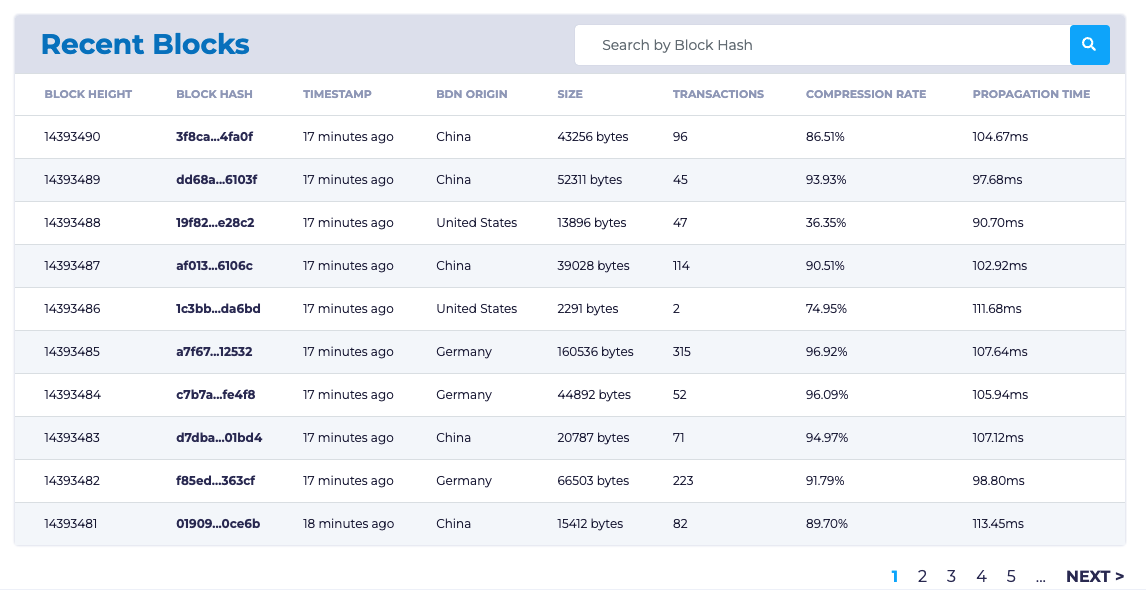Screen dimensions: 1146x590
Task: Jump to page 5 in pagination
Action: pos(1011,576)
